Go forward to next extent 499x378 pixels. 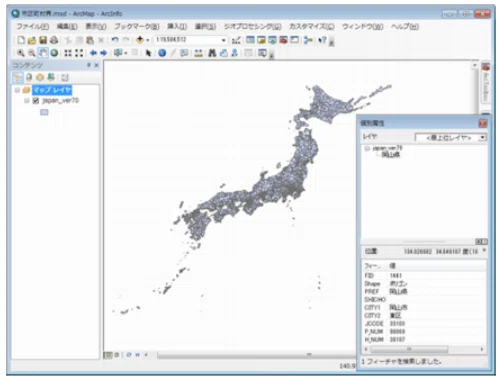tap(104, 53)
